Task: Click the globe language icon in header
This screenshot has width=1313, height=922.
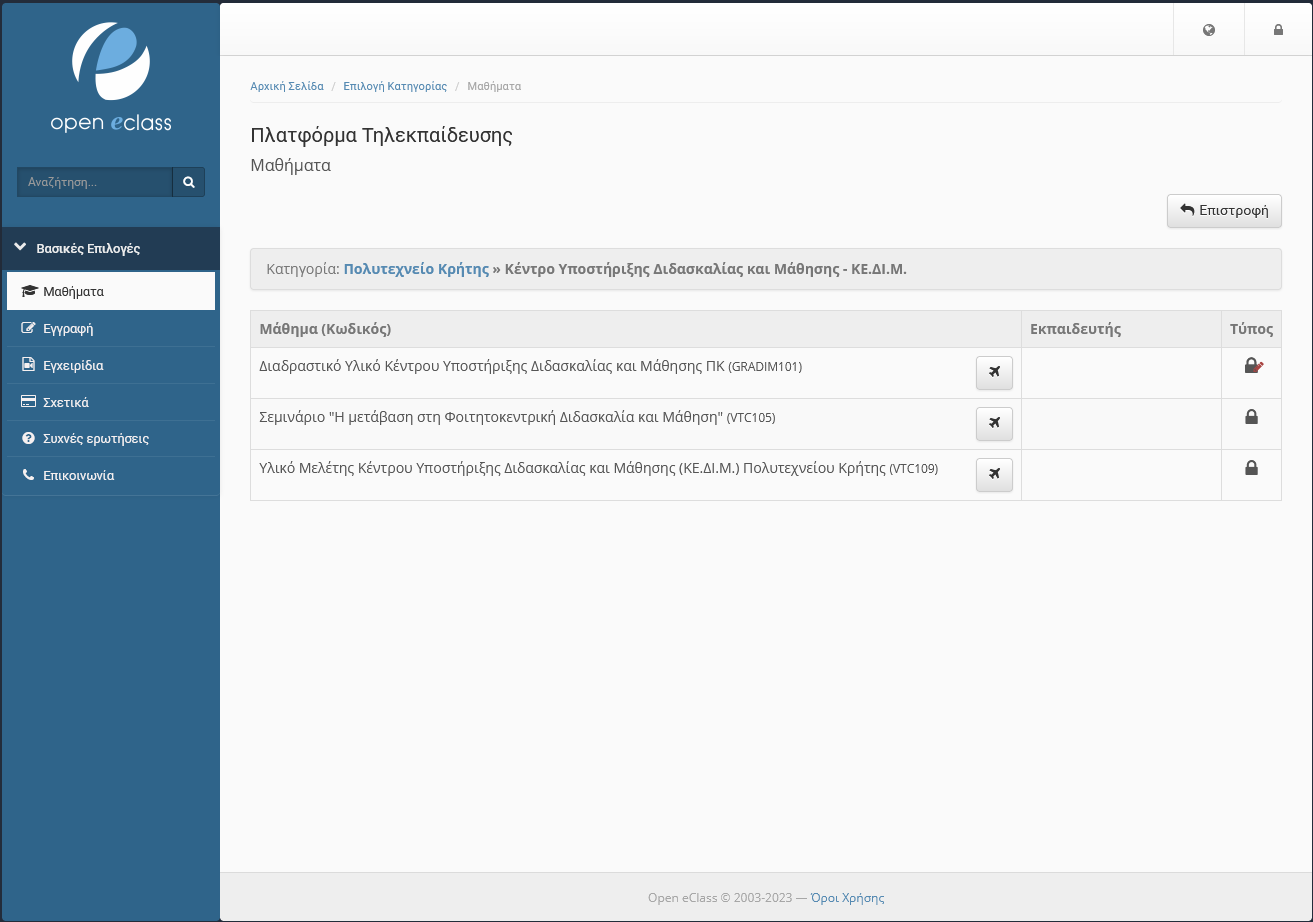Action: coord(1209,30)
